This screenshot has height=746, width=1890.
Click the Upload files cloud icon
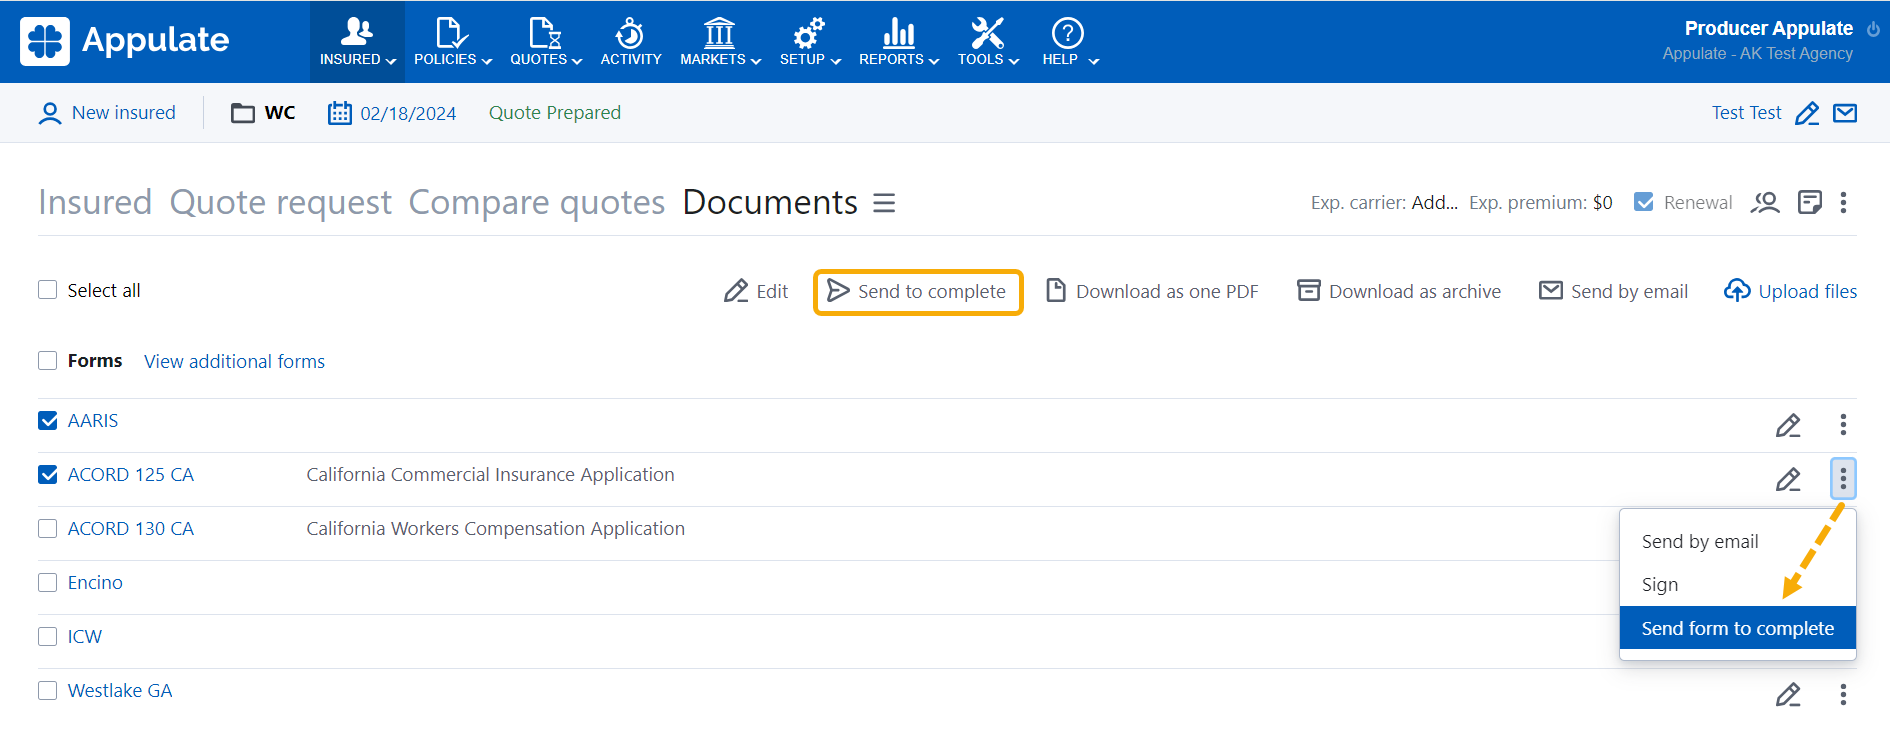pyautogui.click(x=1737, y=291)
